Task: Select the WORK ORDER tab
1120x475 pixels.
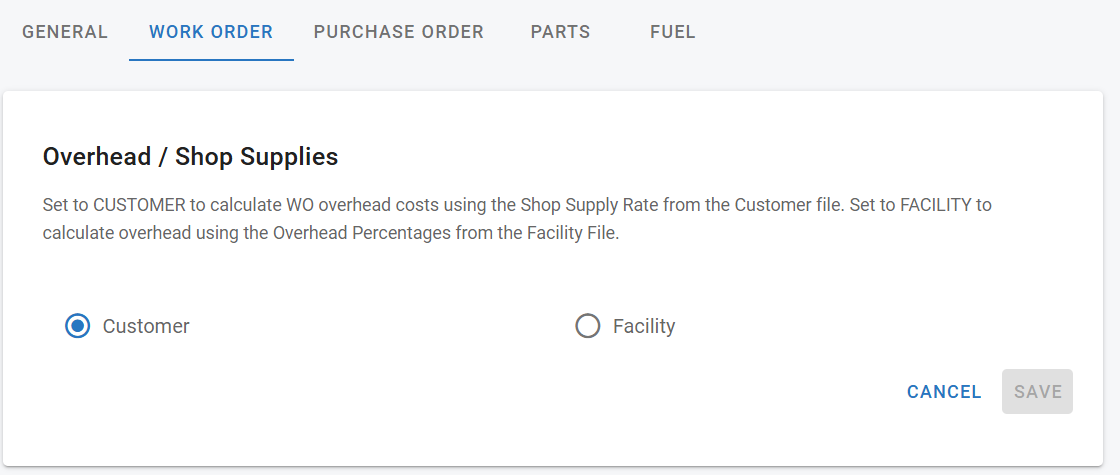Action: click(x=211, y=32)
